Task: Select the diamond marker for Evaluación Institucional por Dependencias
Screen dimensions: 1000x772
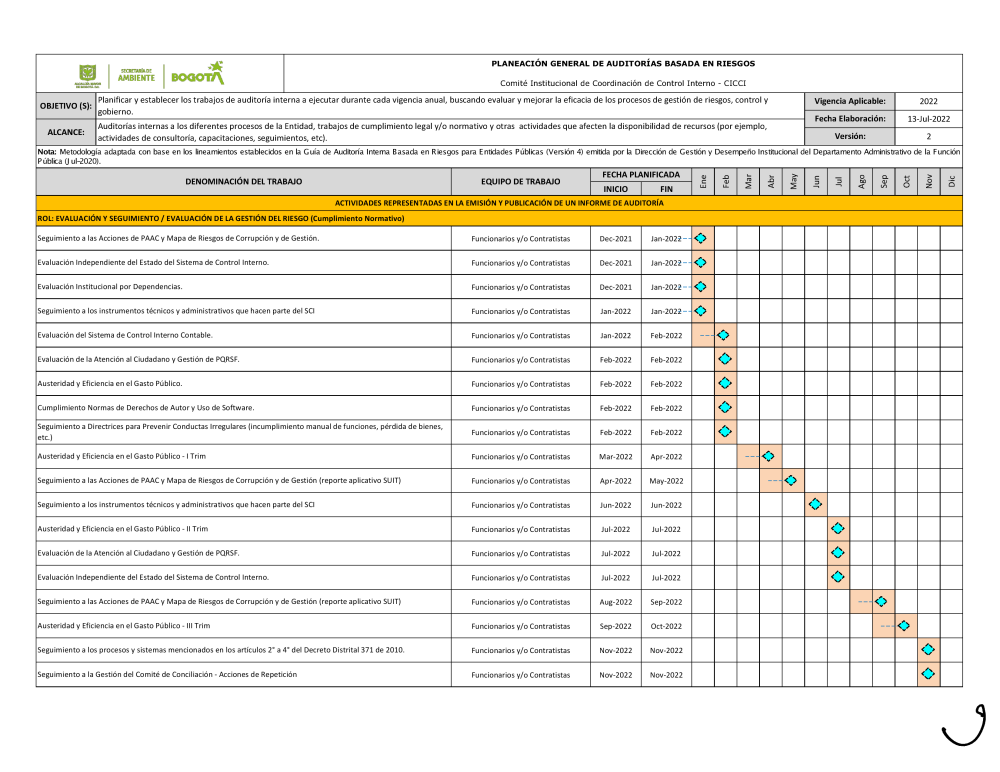Action: [x=701, y=287]
